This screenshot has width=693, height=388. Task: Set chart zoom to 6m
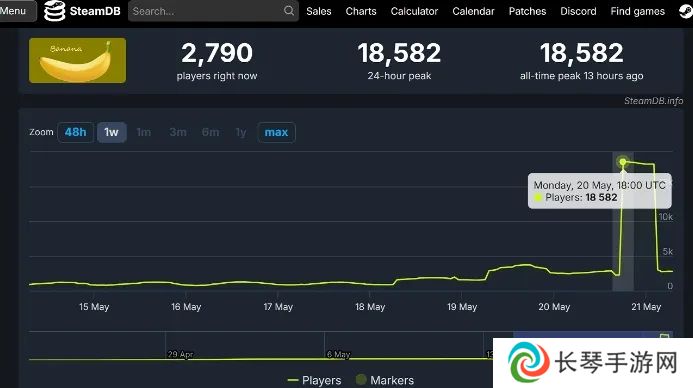click(x=210, y=132)
